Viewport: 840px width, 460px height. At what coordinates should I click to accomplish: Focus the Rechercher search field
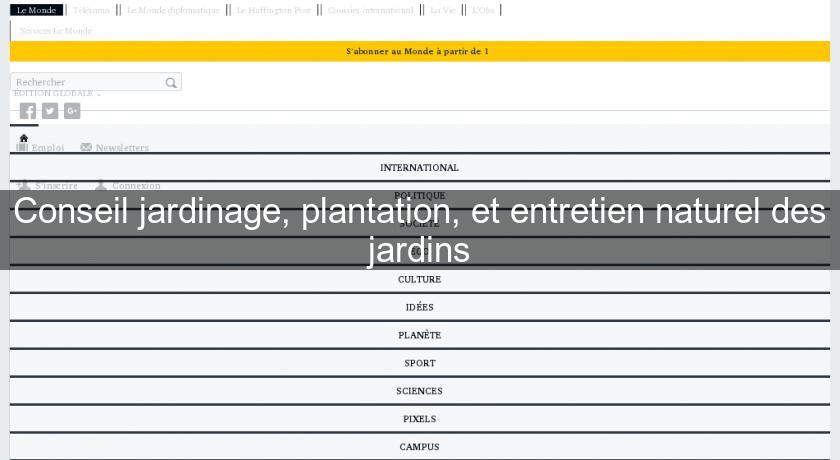click(85, 83)
